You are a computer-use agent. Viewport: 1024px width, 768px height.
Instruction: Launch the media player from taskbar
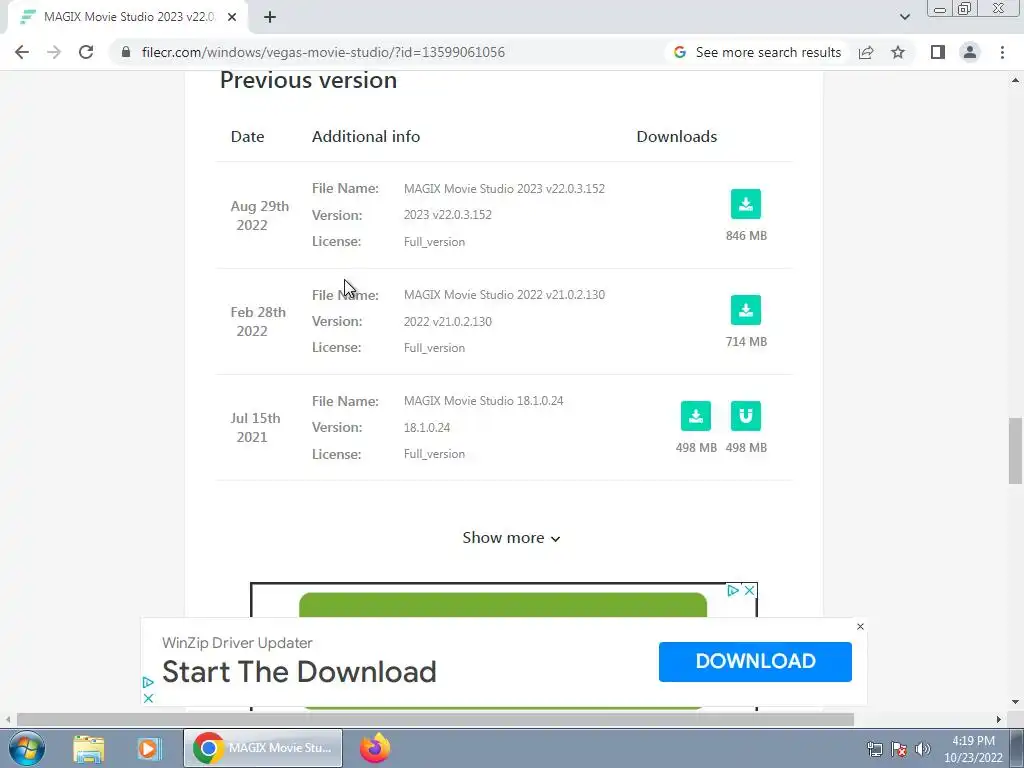coord(148,748)
